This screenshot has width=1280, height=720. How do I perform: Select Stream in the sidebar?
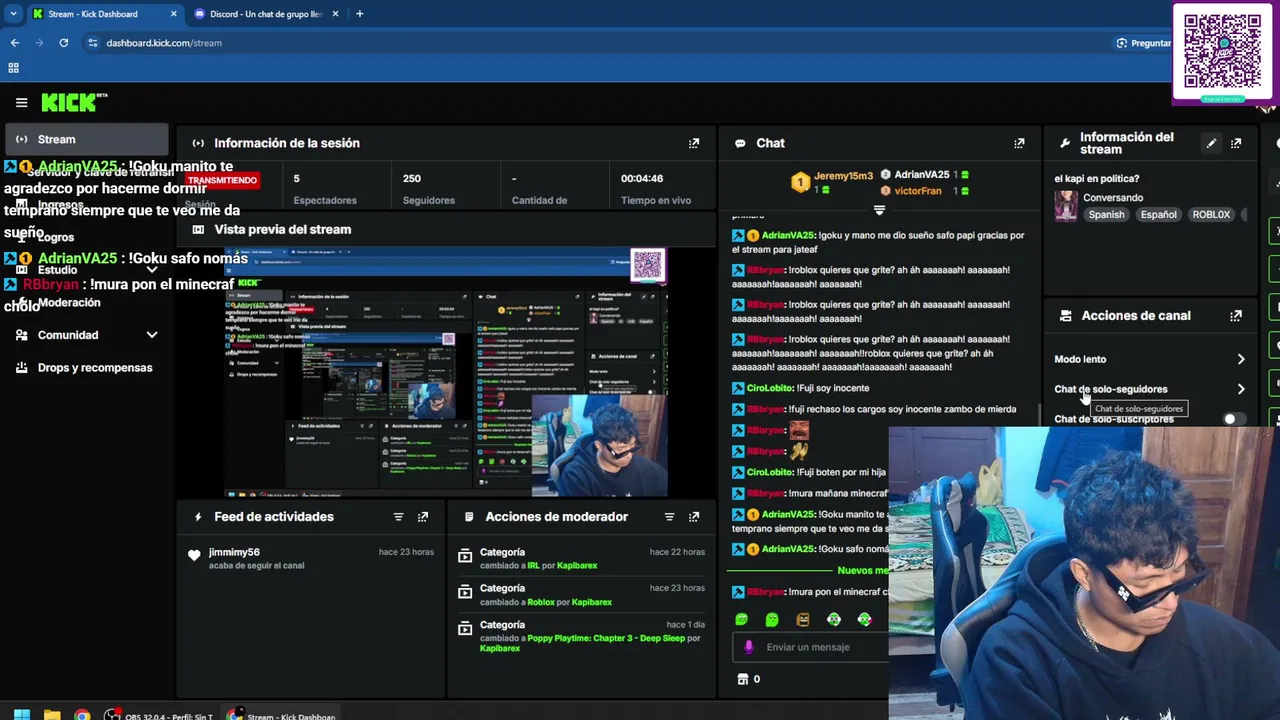[87, 139]
